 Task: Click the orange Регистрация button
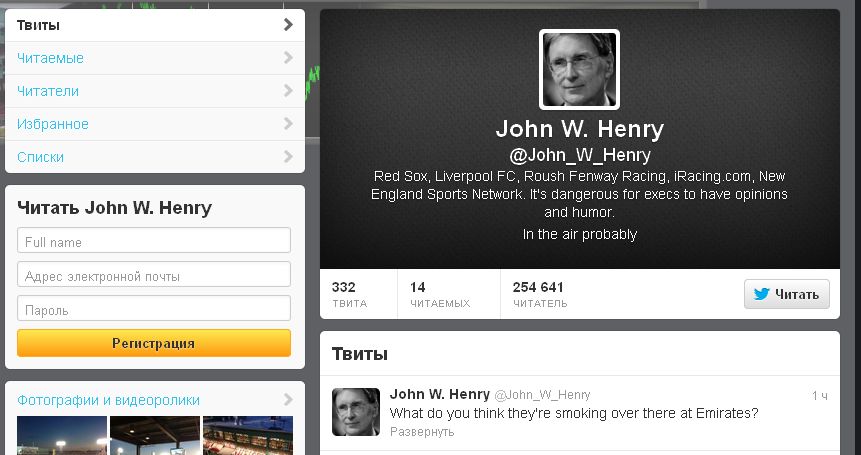[x=154, y=343]
